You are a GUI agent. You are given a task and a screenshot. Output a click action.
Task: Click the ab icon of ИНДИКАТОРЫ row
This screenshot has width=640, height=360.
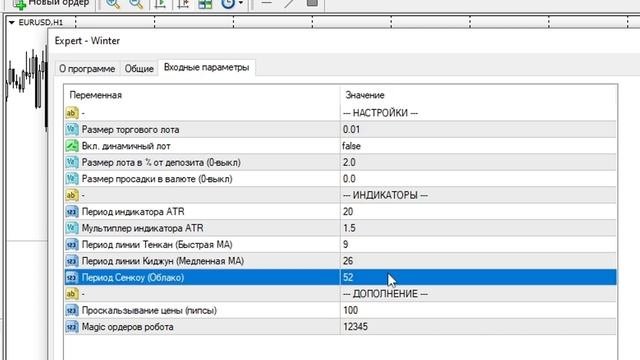pos(72,195)
